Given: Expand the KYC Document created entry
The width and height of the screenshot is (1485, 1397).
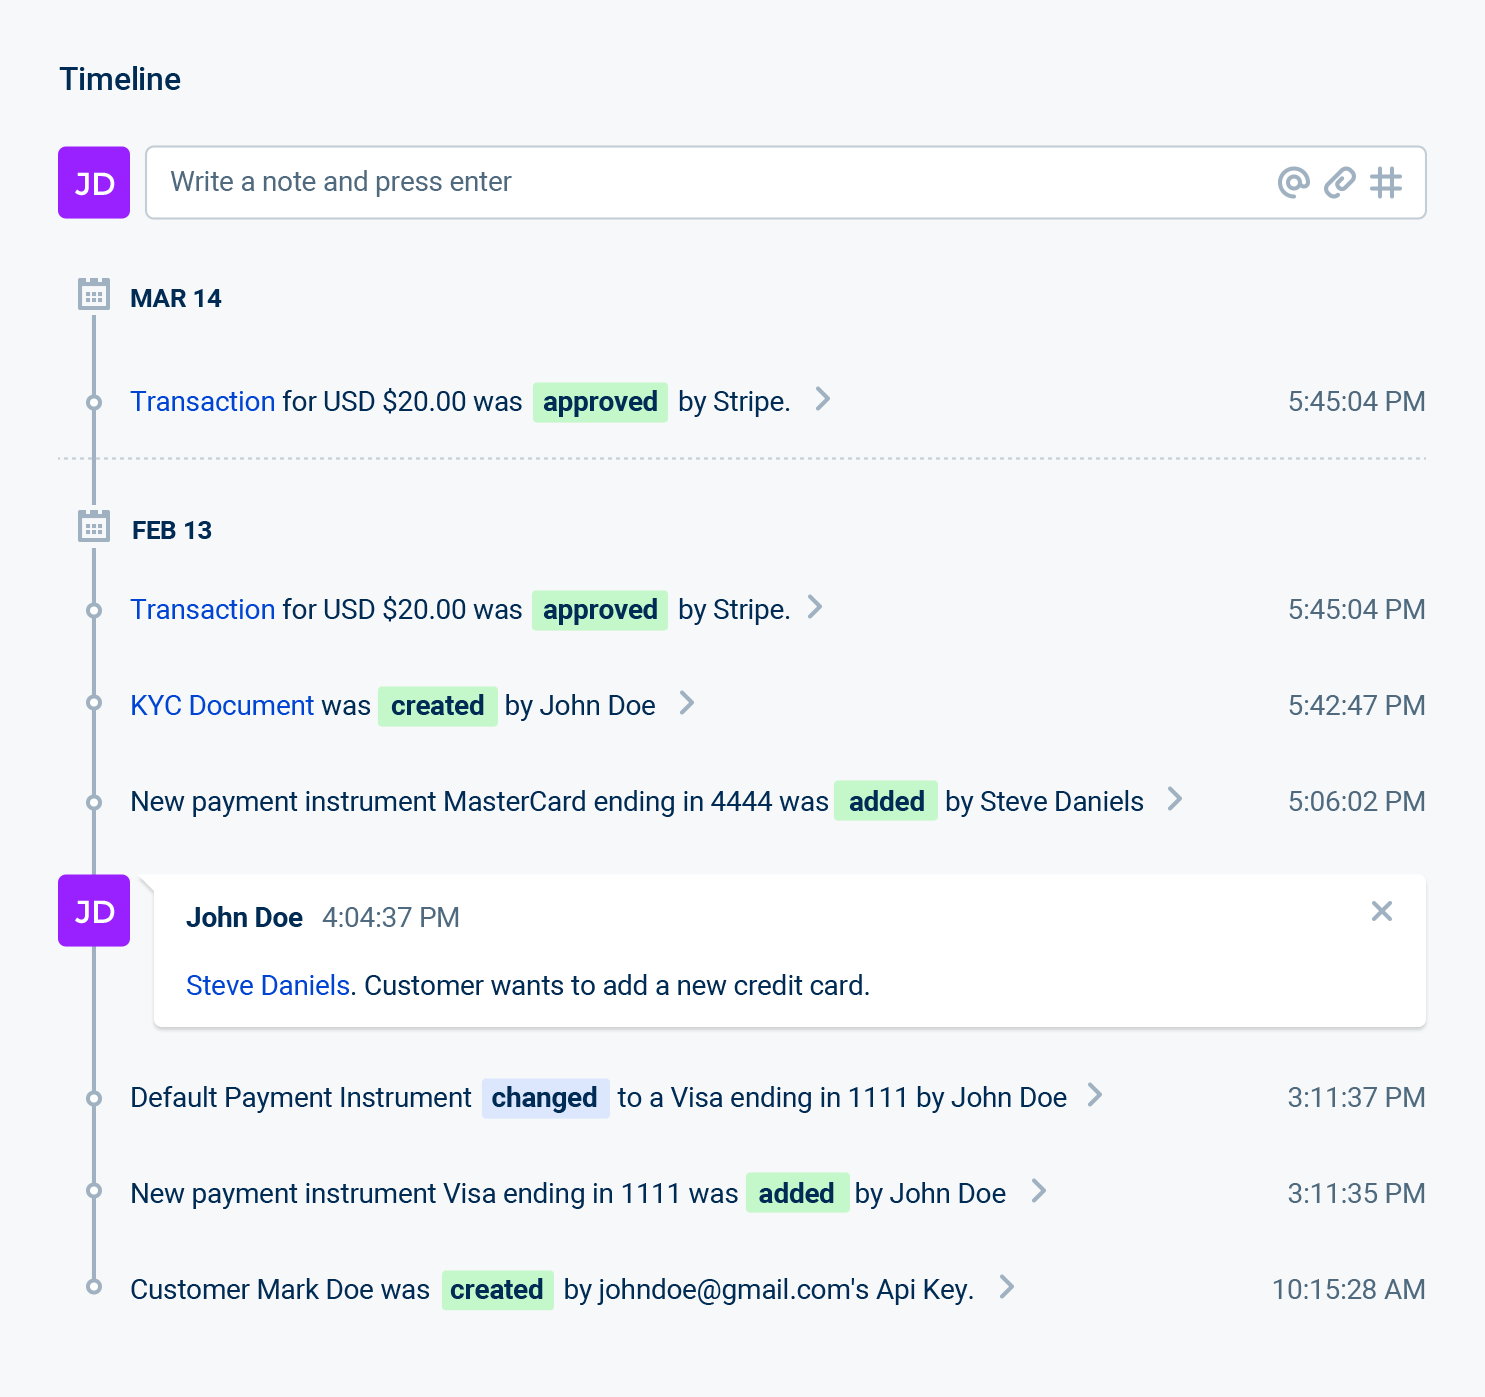Looking at the screenshot, I should (687, 703).
